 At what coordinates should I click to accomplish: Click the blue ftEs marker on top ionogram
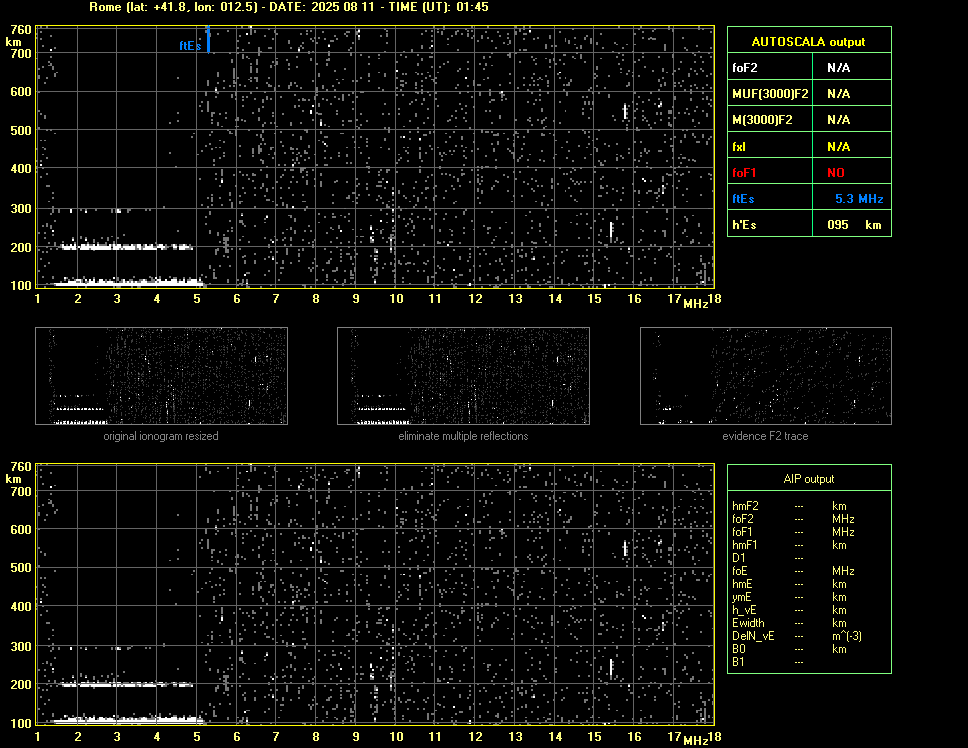click(208, 39)
